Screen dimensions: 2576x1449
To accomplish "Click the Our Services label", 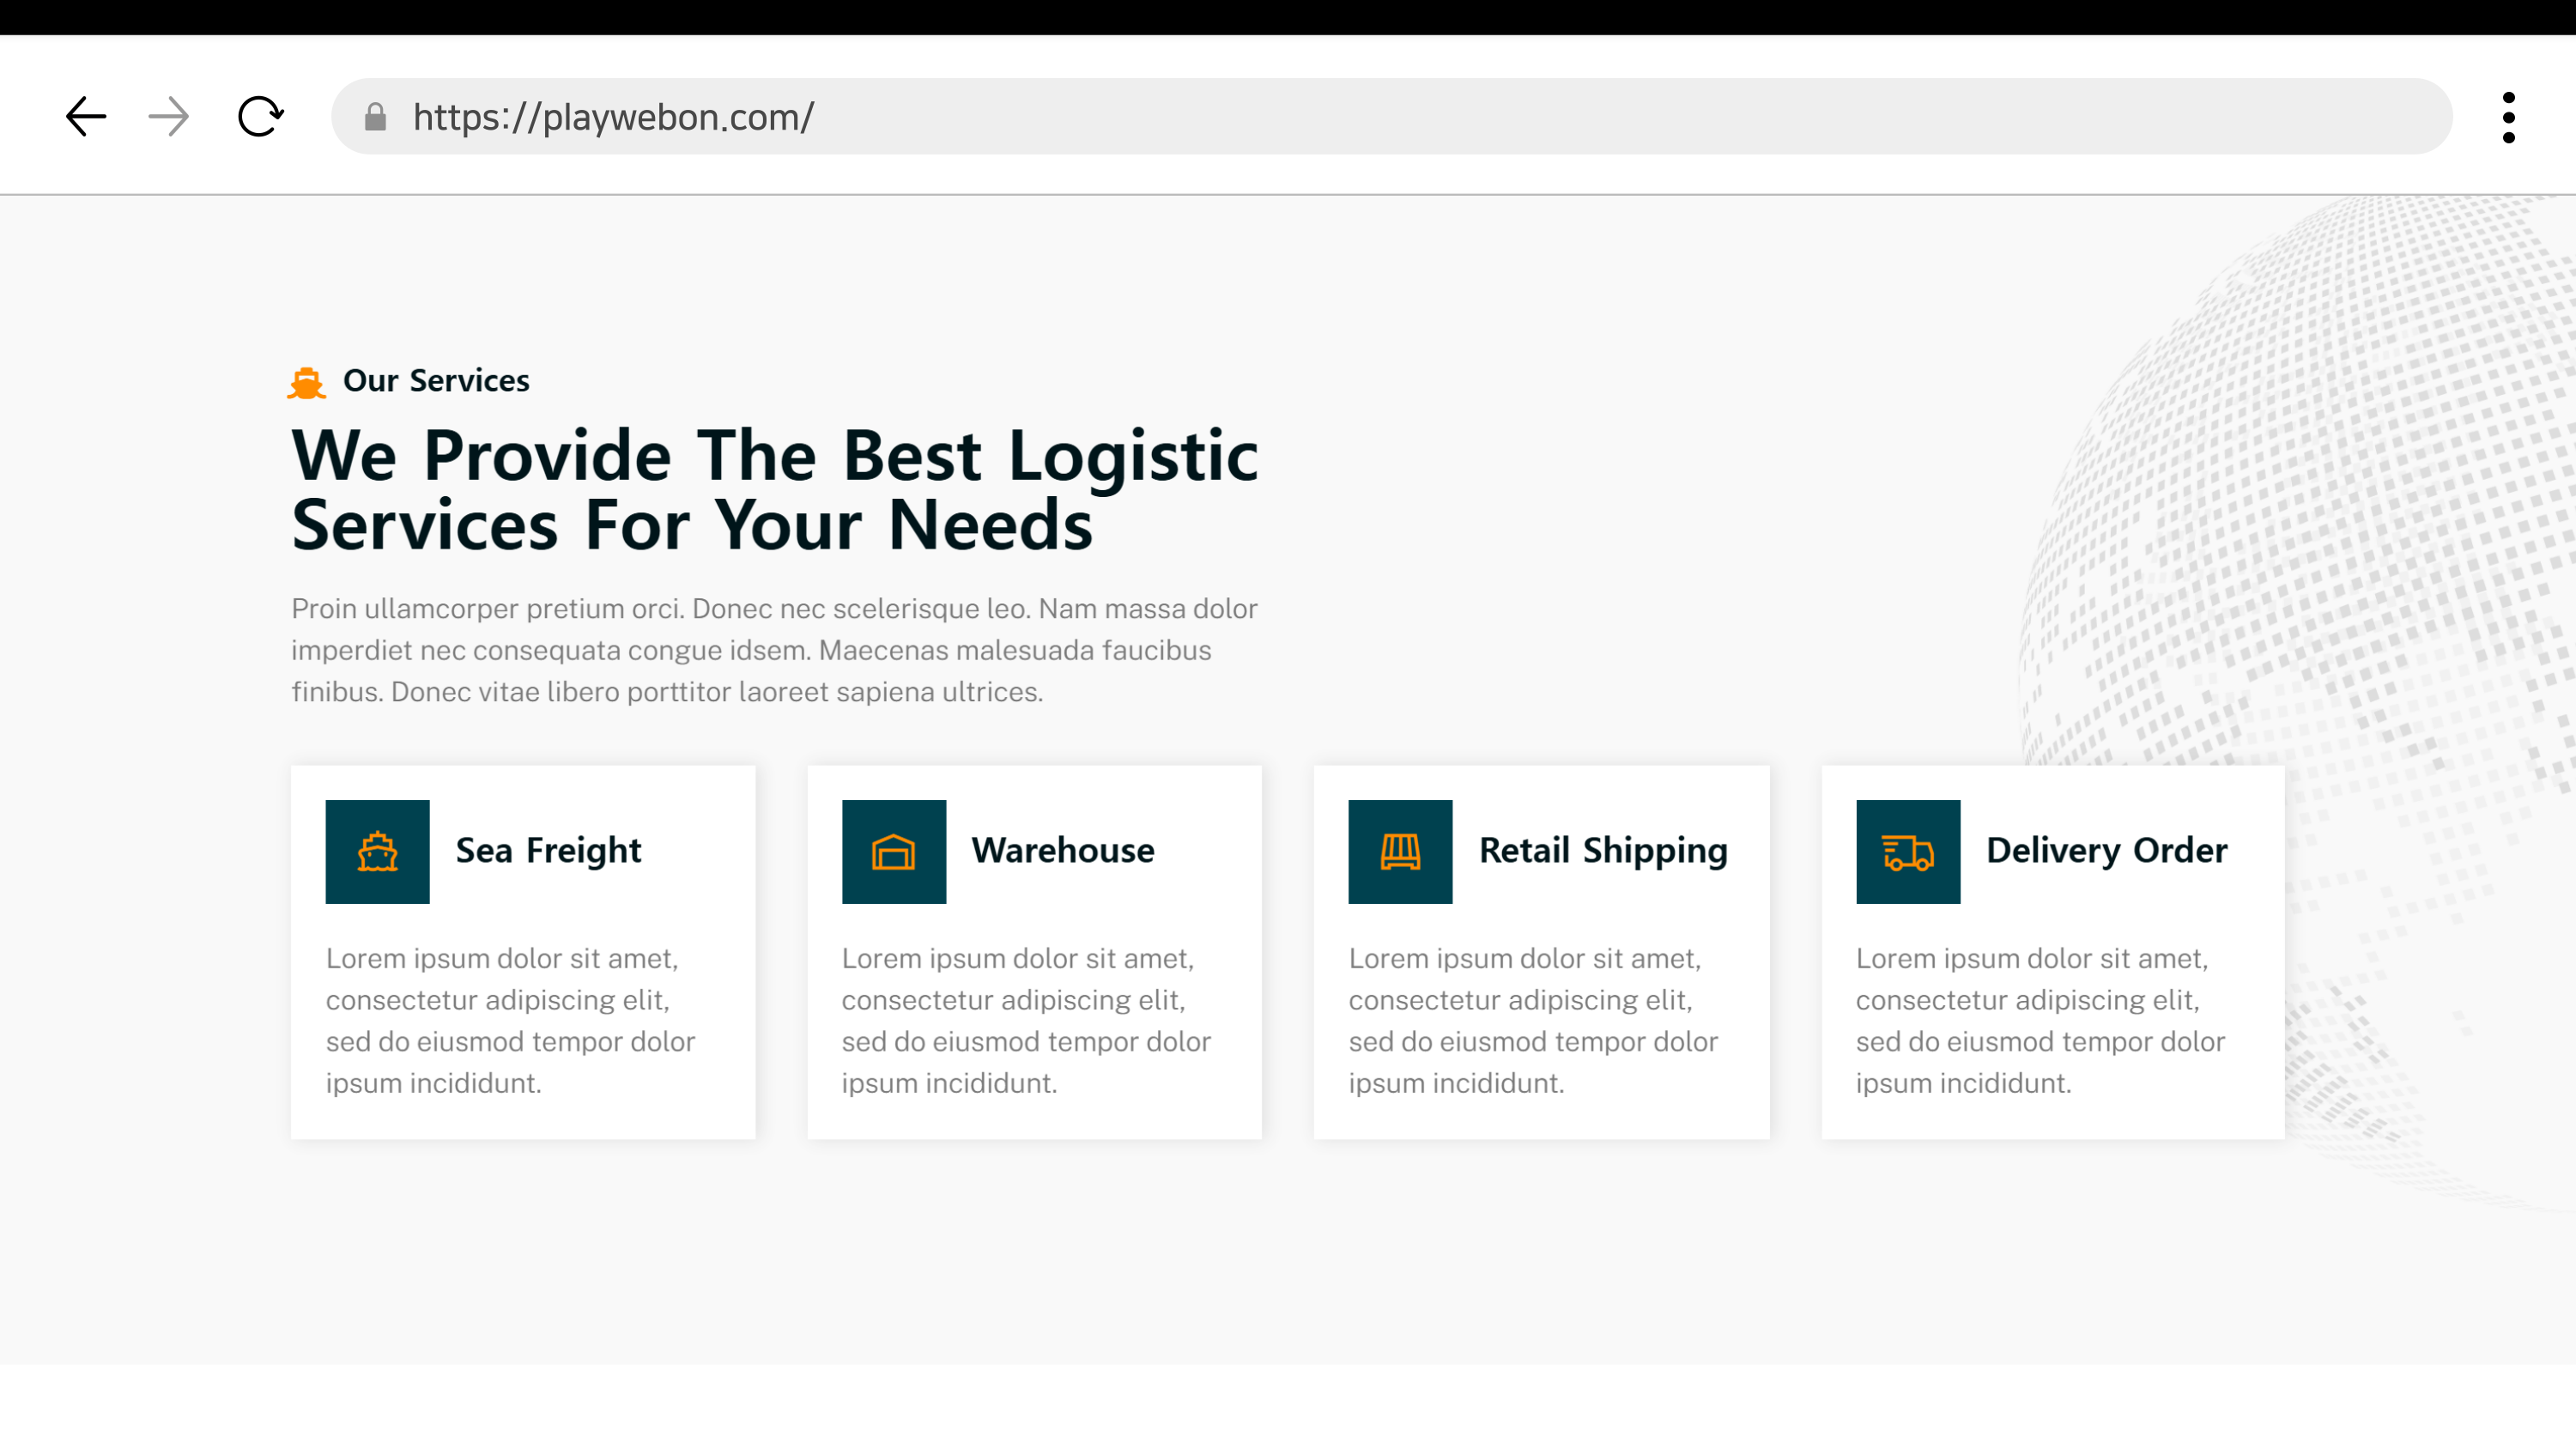I will 436,381.
